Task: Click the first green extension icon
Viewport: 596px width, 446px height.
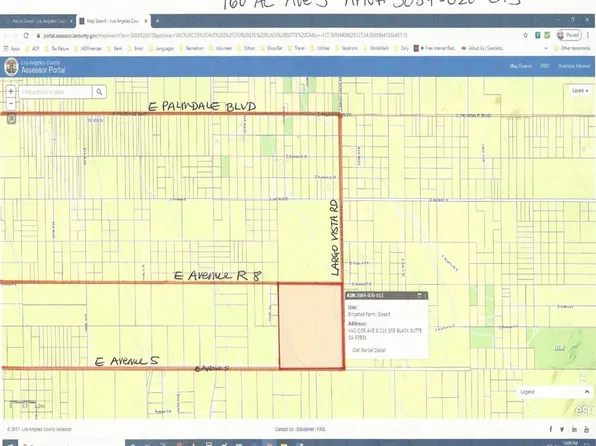Action: click(x=537, y=35)
